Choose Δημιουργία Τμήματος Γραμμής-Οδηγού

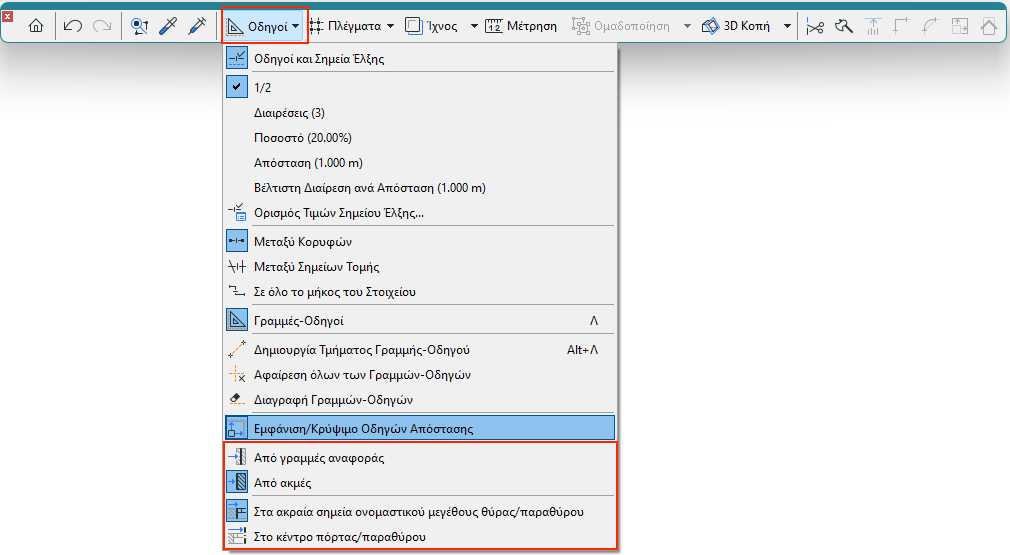coord(420,350)
